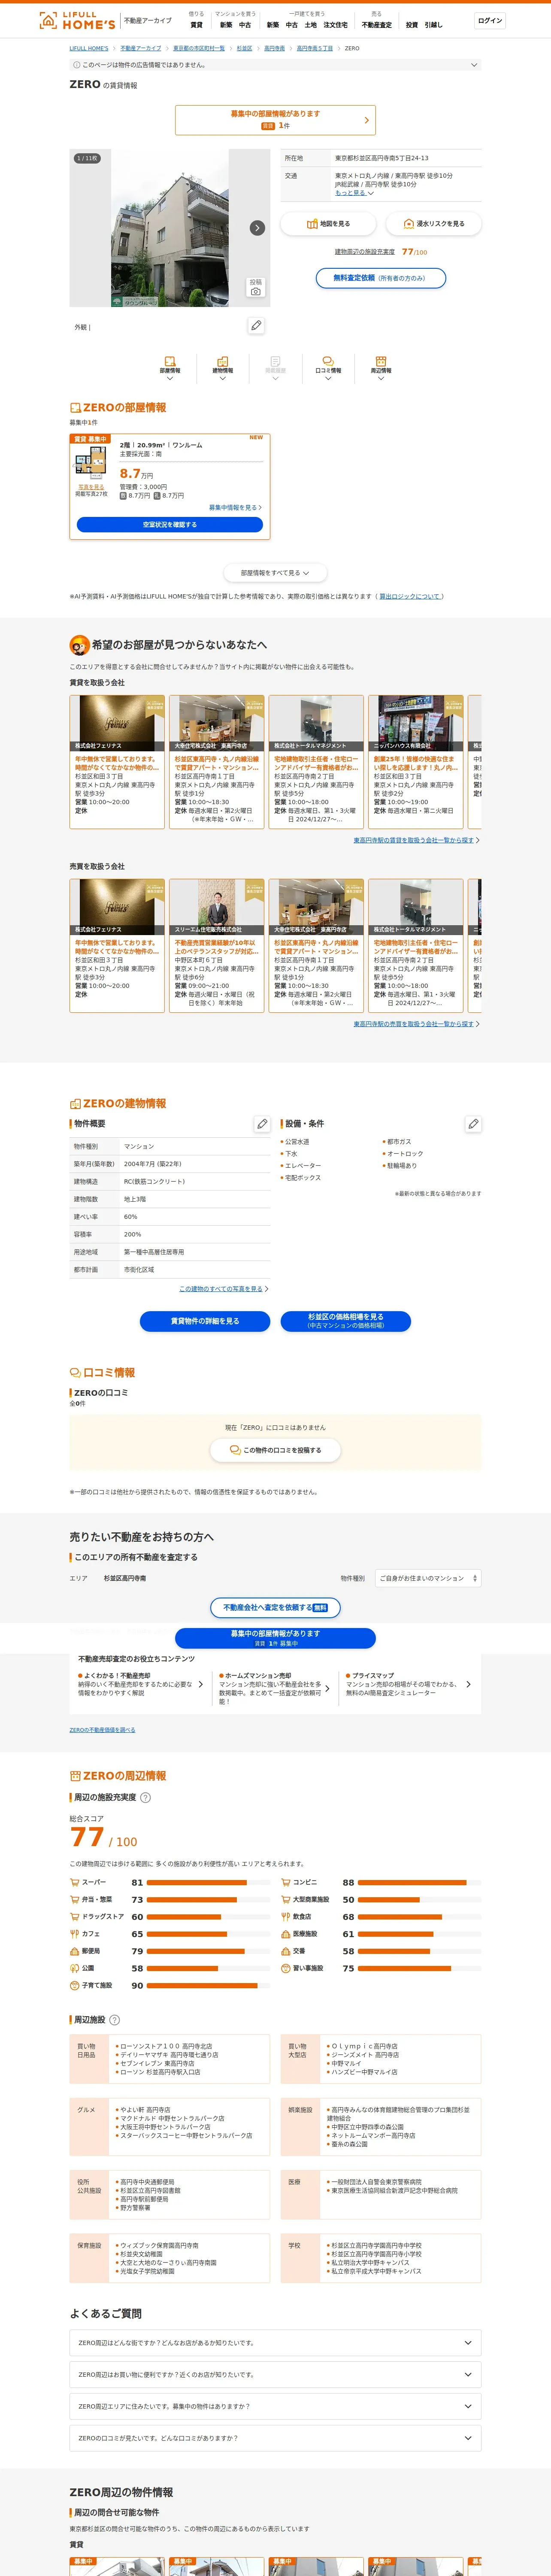The width and height of the screenshot is (551, 2576).
Task: Click 地図を見る button
Action: [328, 224]
